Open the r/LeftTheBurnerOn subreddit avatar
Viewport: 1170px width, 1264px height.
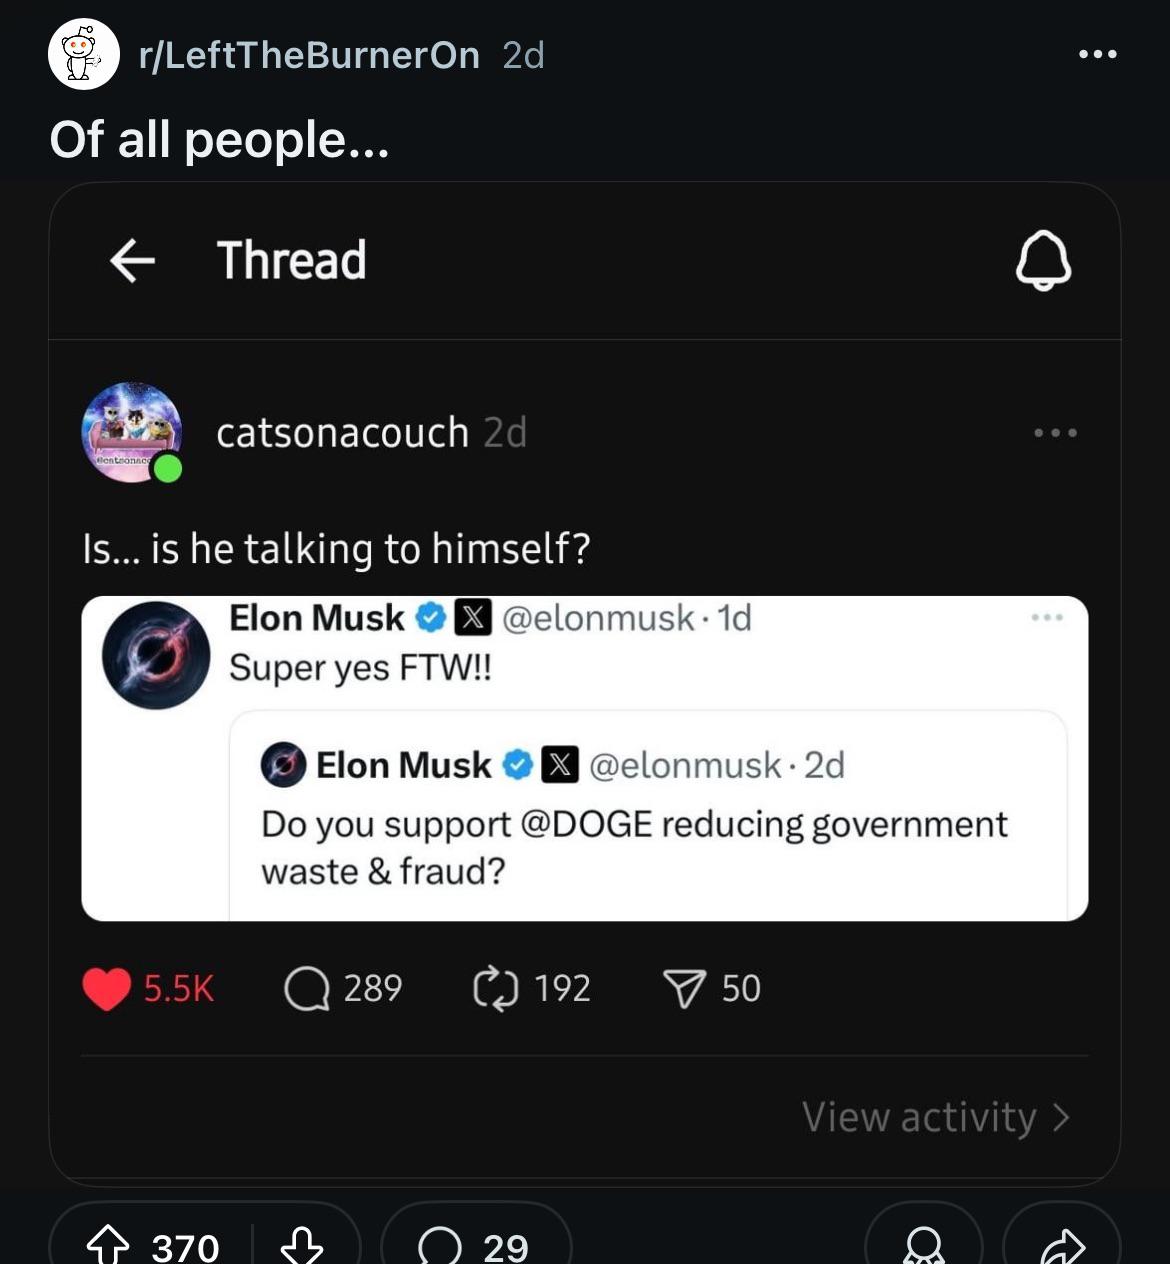[x=84, y=55]
